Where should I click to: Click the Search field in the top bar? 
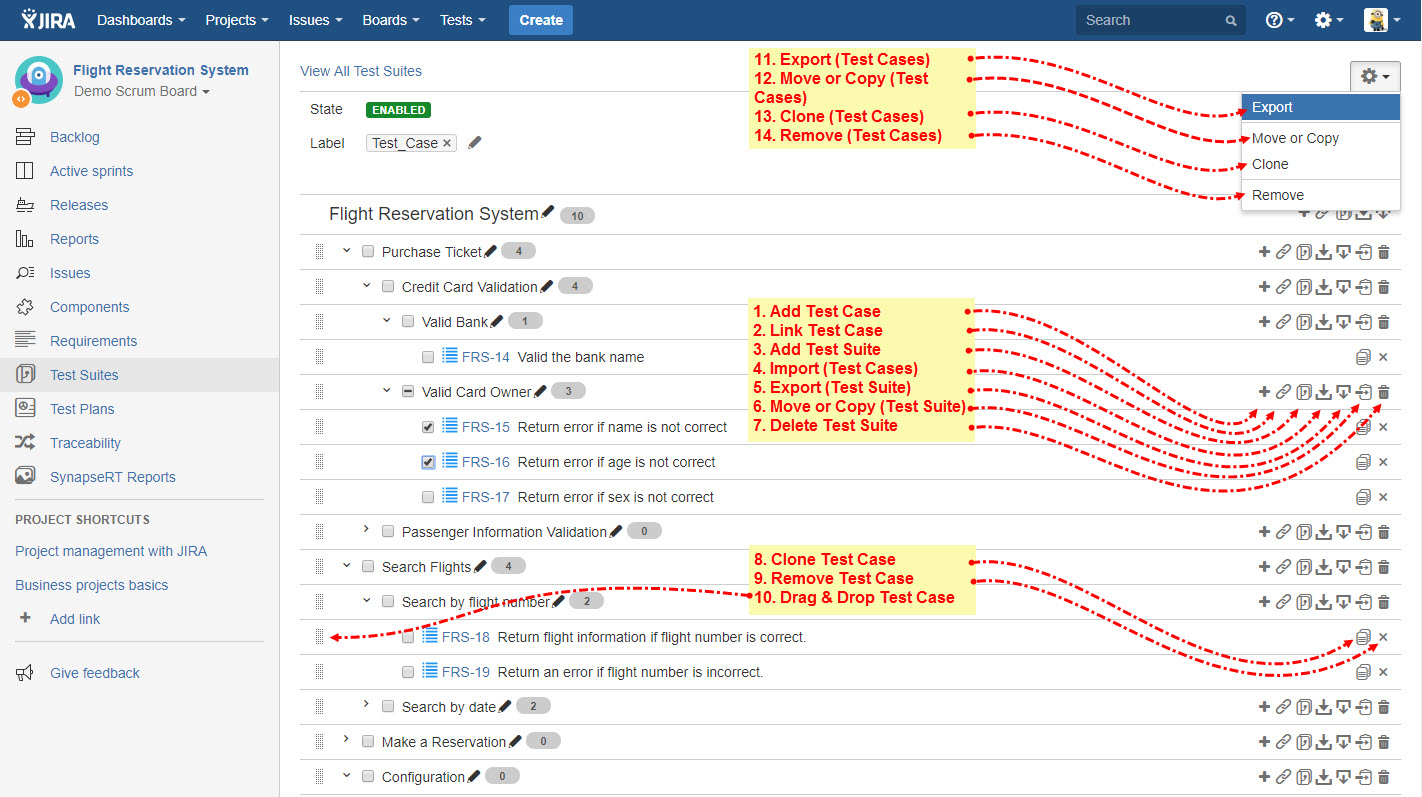pyautogui.click(x=1150, y=20)
